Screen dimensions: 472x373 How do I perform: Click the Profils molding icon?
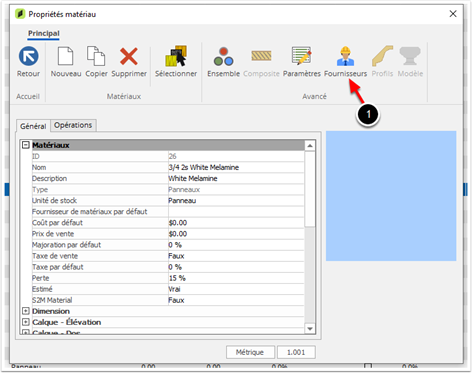click(x=382, y=56)
